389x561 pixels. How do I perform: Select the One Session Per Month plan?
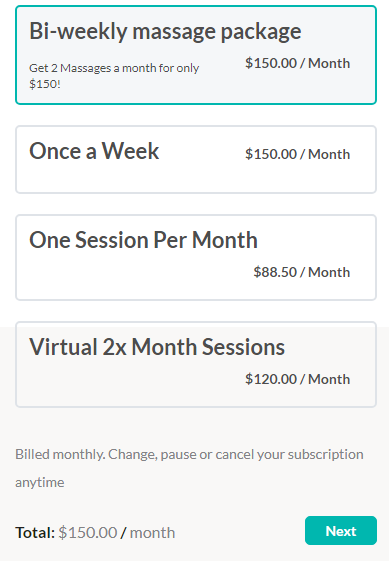(x=196, y=257)
